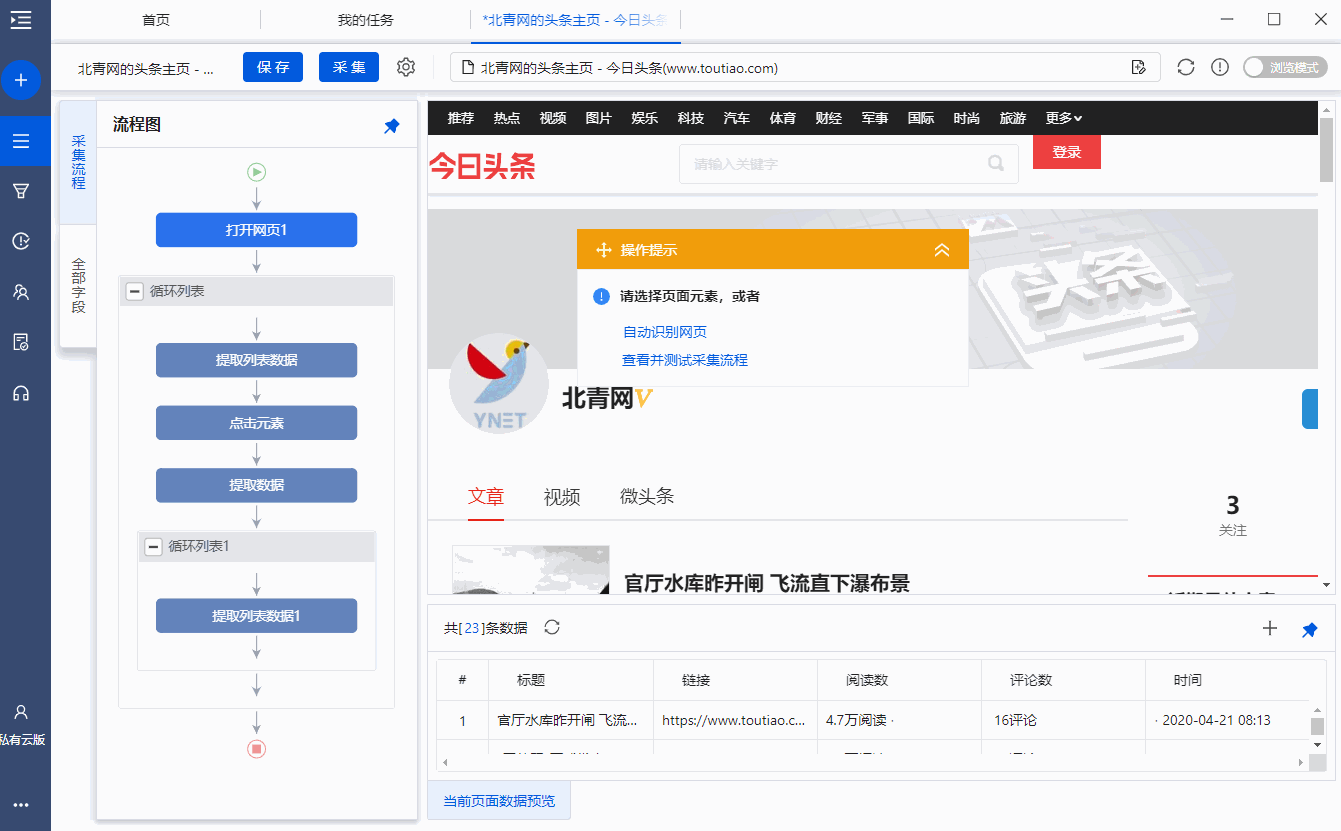This screenshot has width=1341, height=831.
Task: Open the scheduled clock sidebar icon
Action: [21, 241]
